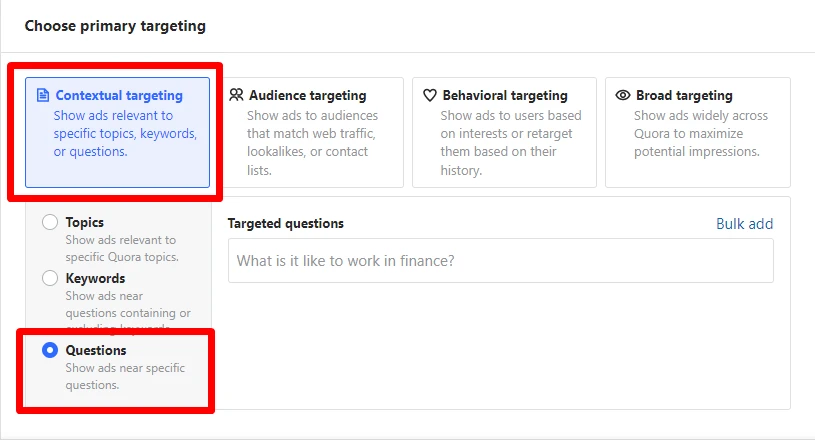
Task: Click the Audience targeting people icon
Action: (236, 95)
